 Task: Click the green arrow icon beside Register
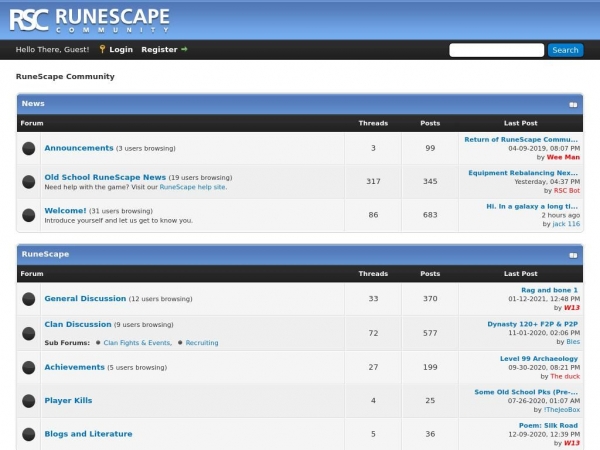tap(184, 49)
